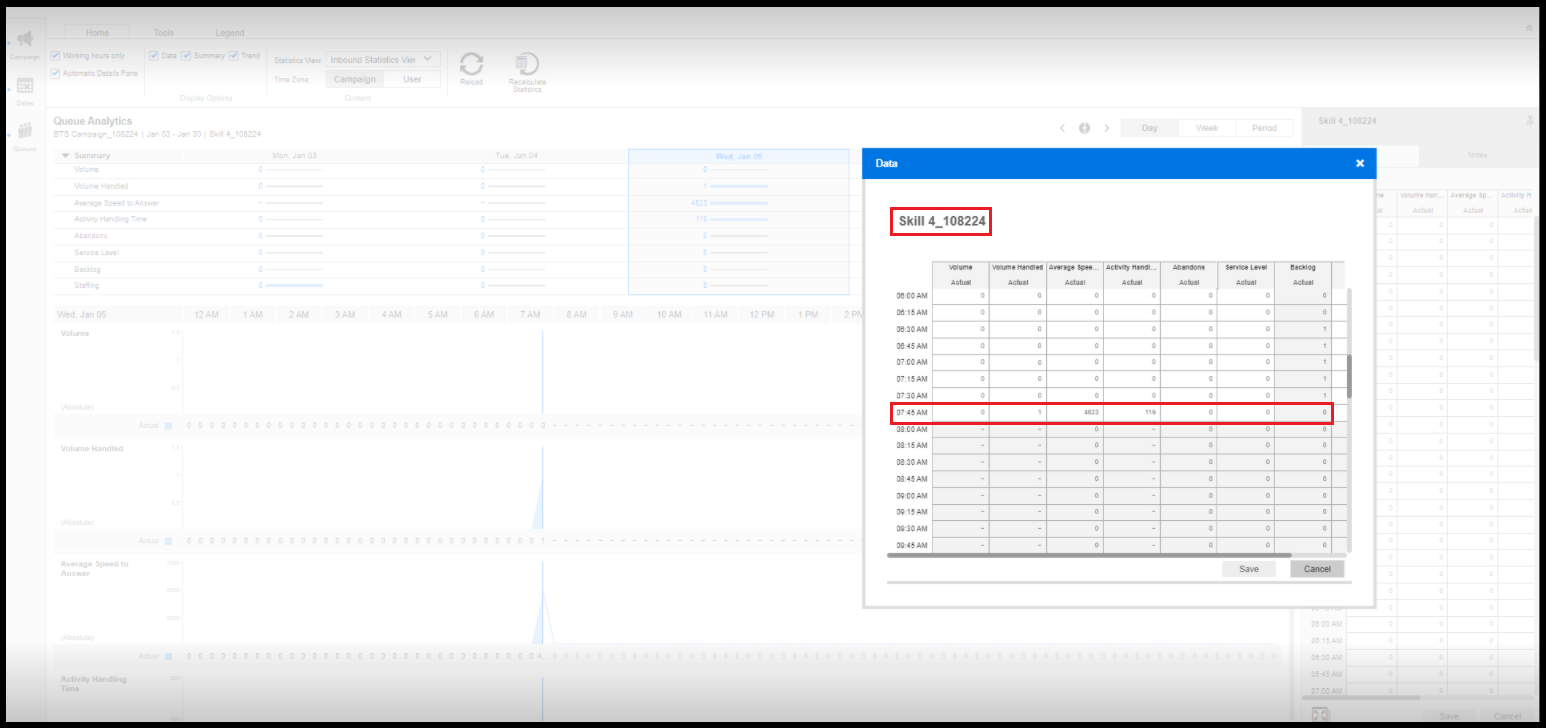
Task: Open the Statistics View dropdown
Action: tap(383, 60)
